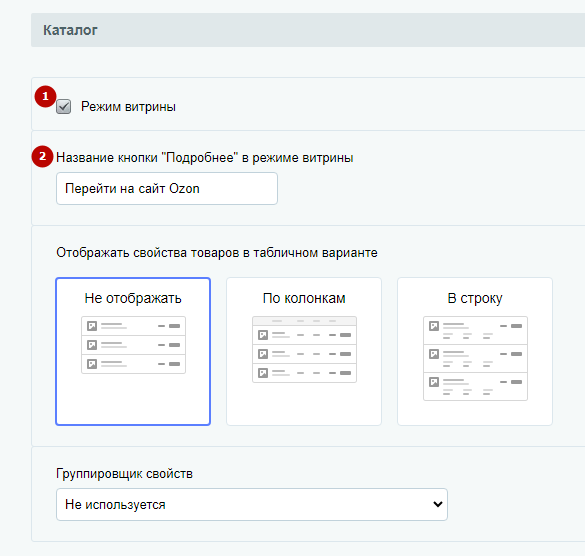Open the Группировщик свойств dropdown
The image size is (585, 556).
(x=252, y=504)
